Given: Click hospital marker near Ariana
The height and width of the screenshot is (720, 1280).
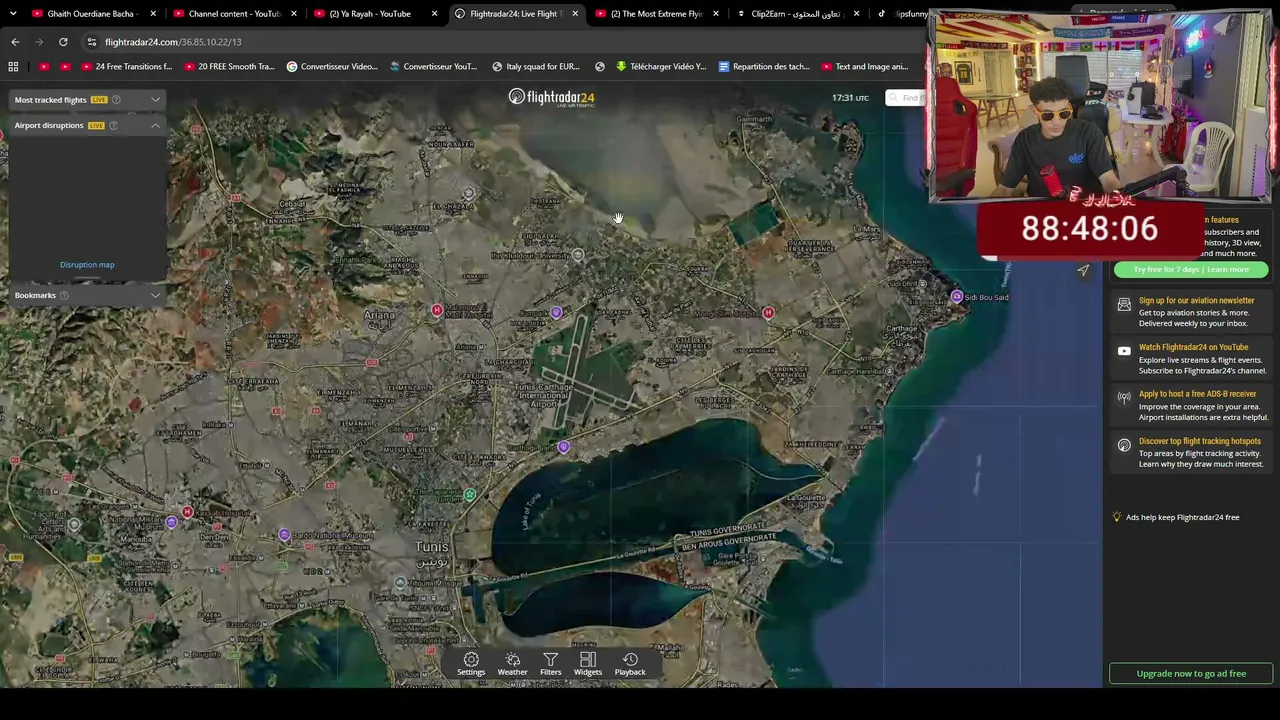Looking at the screenshot, I should tap(437, 311).
